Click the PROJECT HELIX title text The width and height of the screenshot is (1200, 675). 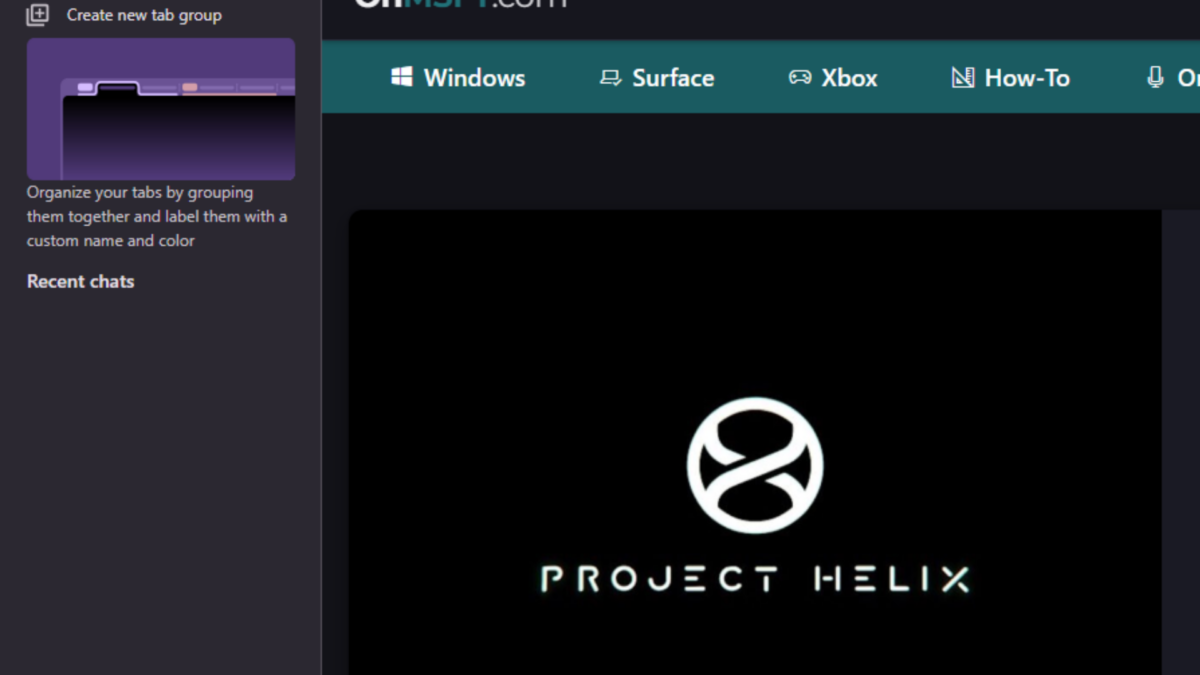(x=755, y=579)
